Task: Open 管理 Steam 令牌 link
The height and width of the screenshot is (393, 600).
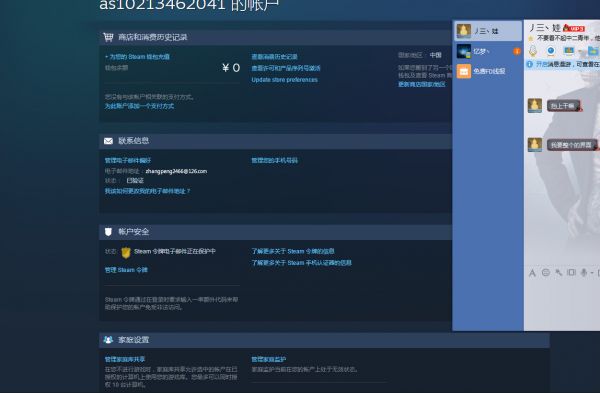Action: (126, 270)
